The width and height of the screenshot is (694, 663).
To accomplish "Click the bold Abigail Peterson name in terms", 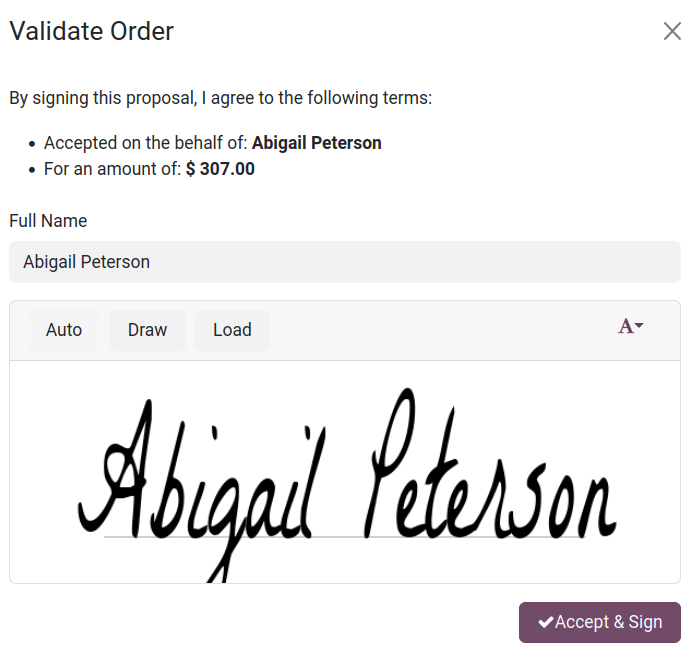I will 316,143.
